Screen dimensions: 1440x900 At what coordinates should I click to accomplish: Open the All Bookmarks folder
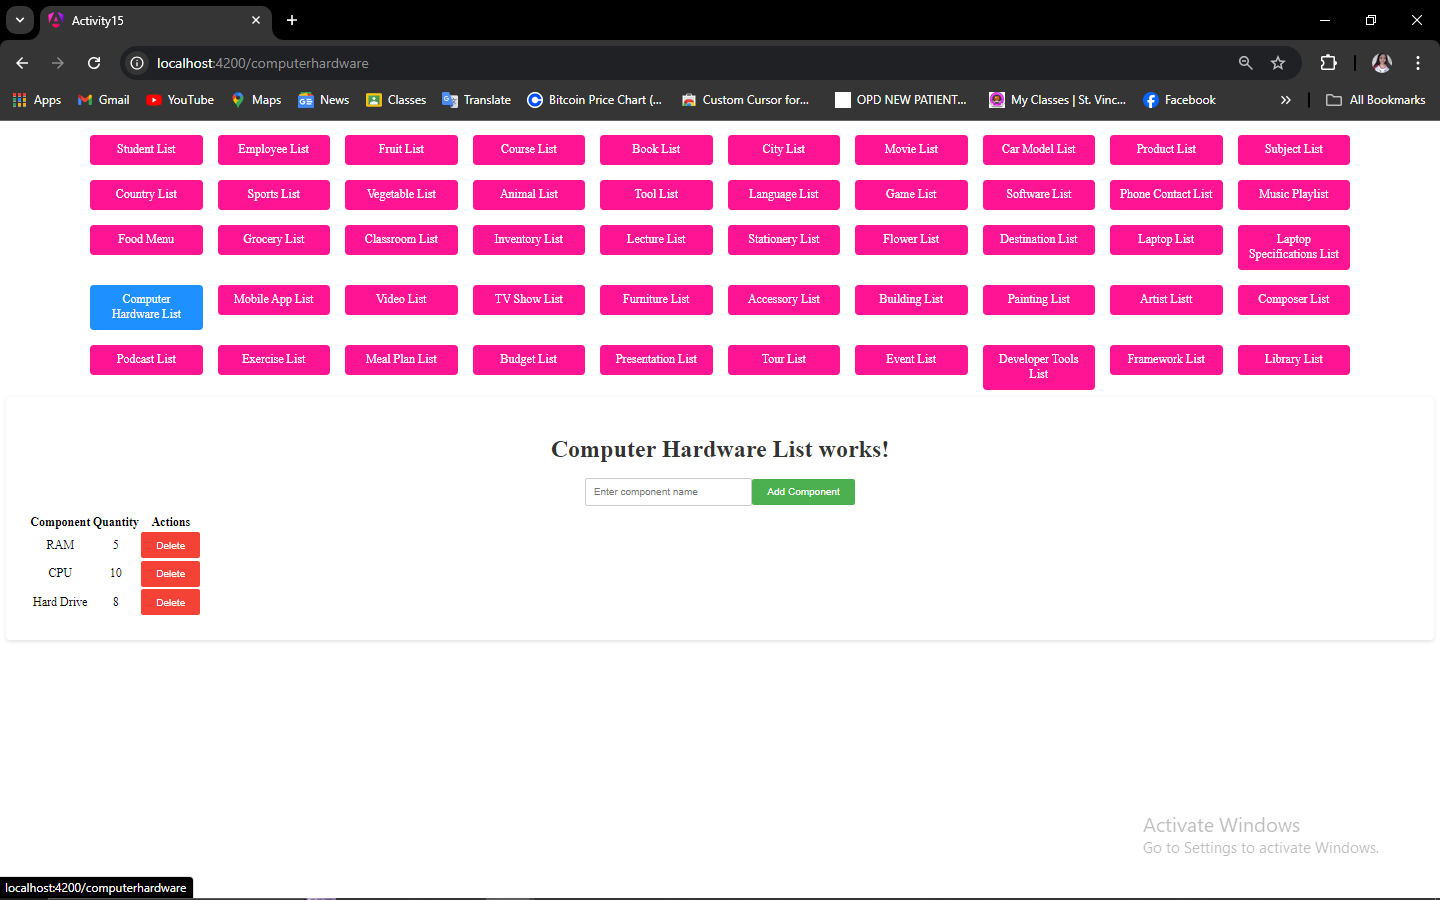[x=1376, y=100]
